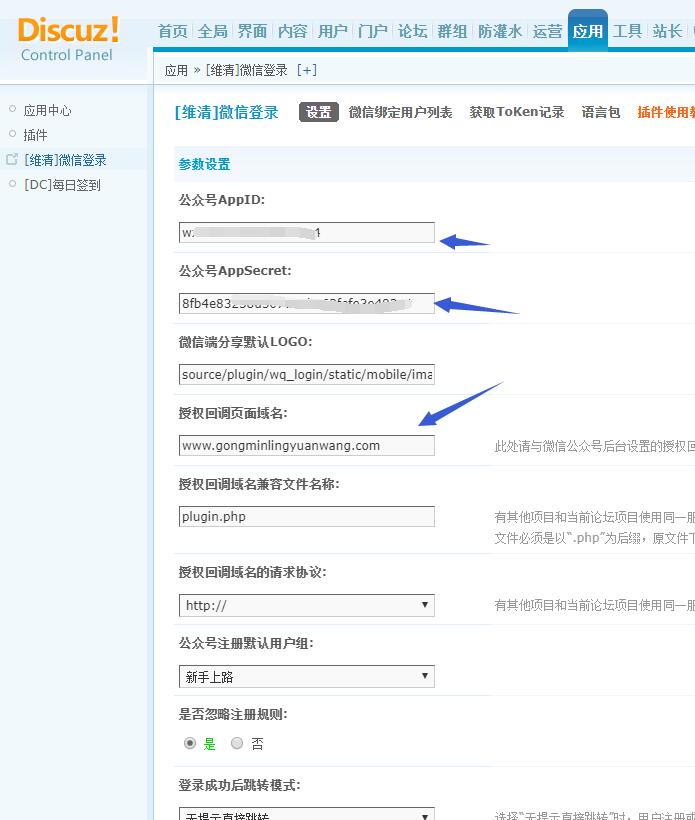This screenshot has width=695, height=820.
Task: Click the 公众号AppID input field
Action: click(x=306, y=233)
